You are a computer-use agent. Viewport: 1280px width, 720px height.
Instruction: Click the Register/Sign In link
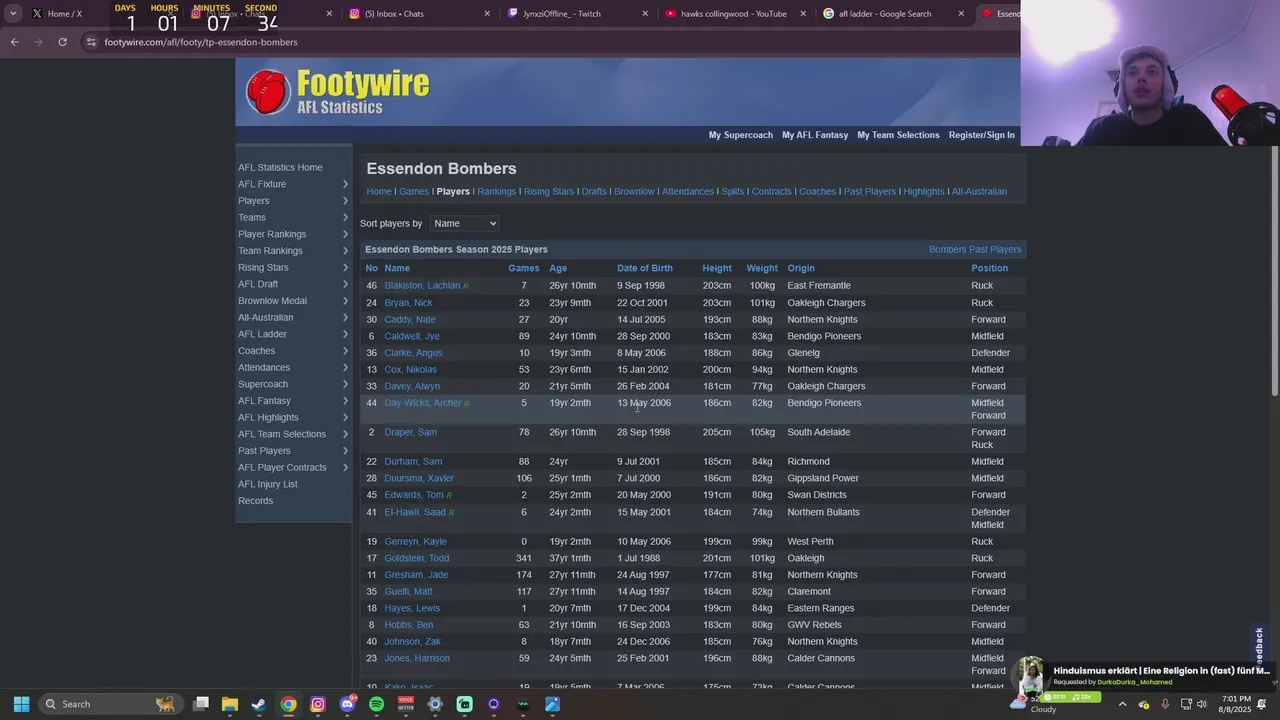(x=981, y=135)
